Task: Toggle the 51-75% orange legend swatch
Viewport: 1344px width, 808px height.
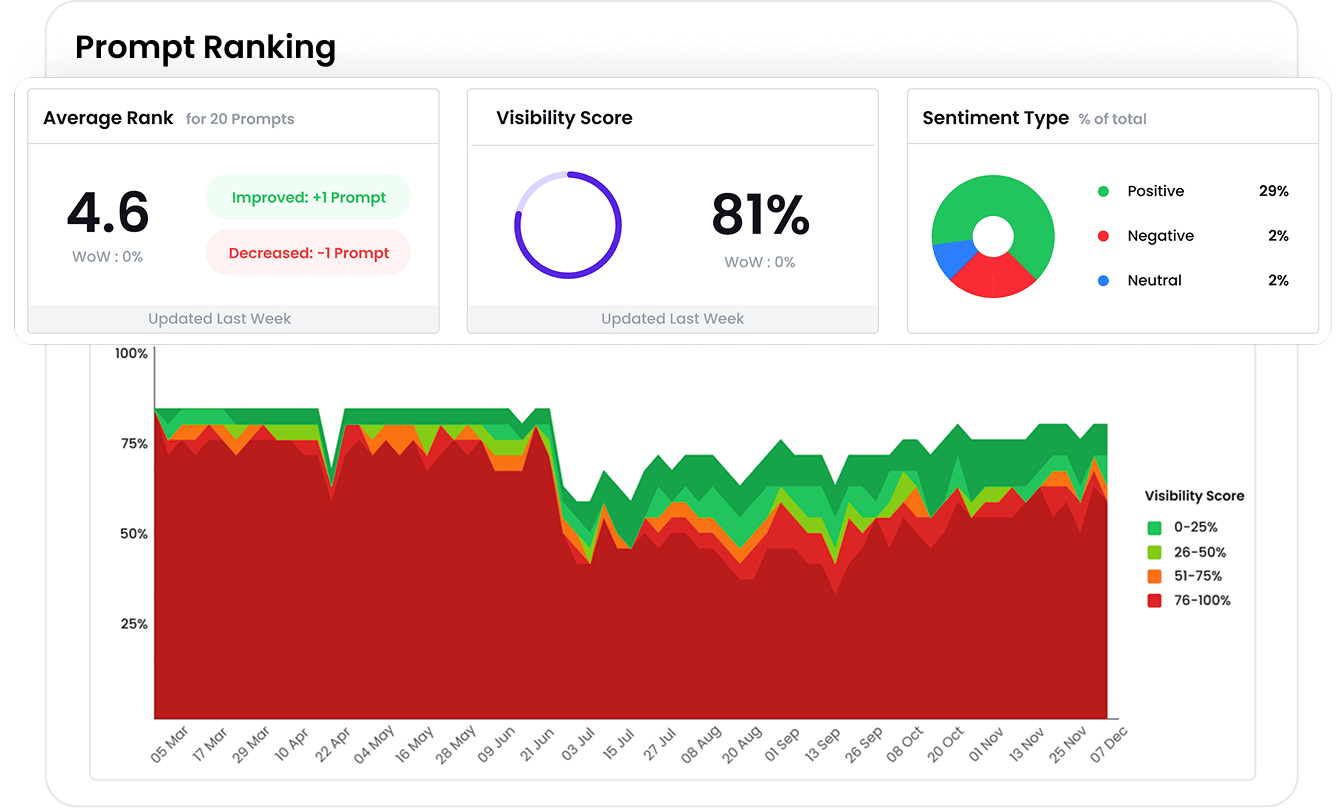Action: click(x=1154, y=576)
